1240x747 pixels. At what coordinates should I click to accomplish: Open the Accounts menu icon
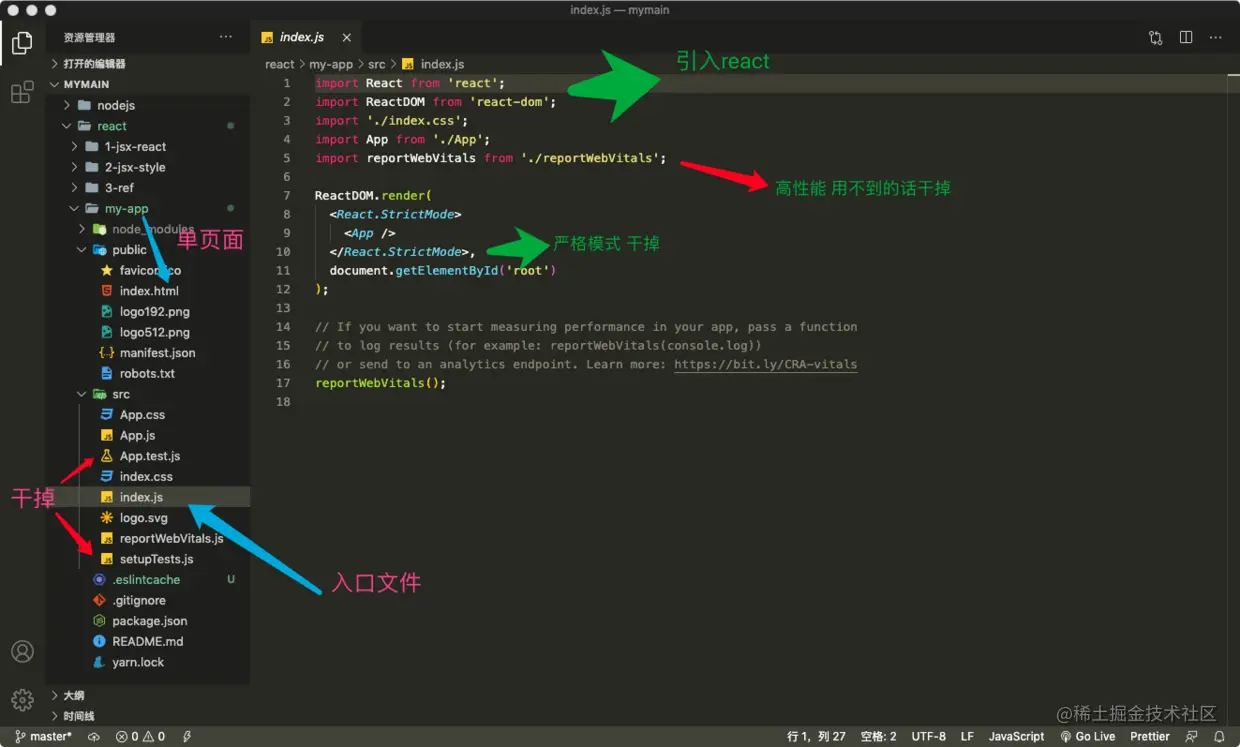[22, 651]
